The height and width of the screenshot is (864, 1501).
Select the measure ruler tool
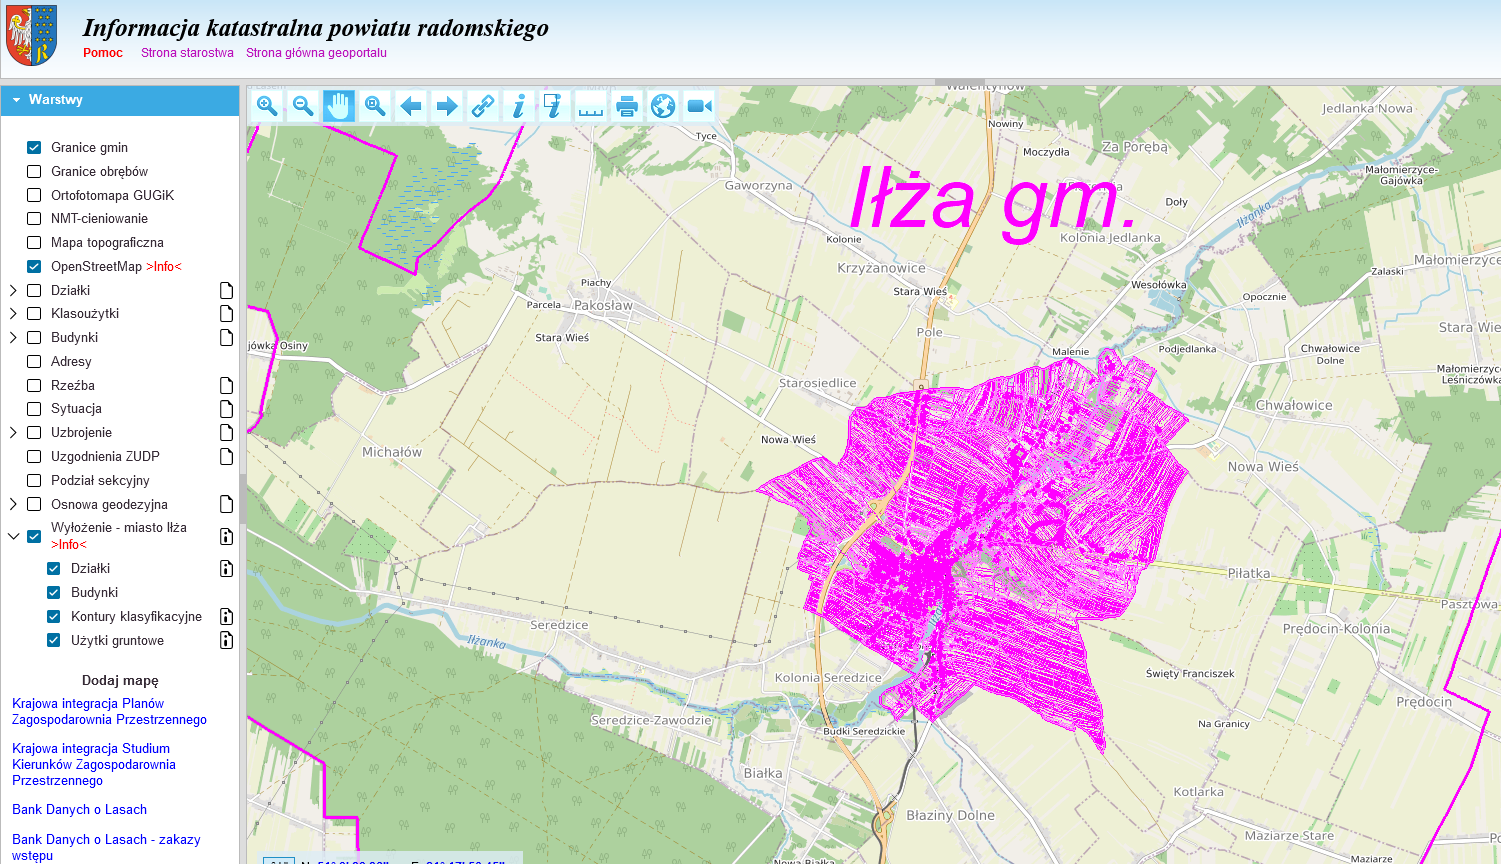[x=591, y=106]
